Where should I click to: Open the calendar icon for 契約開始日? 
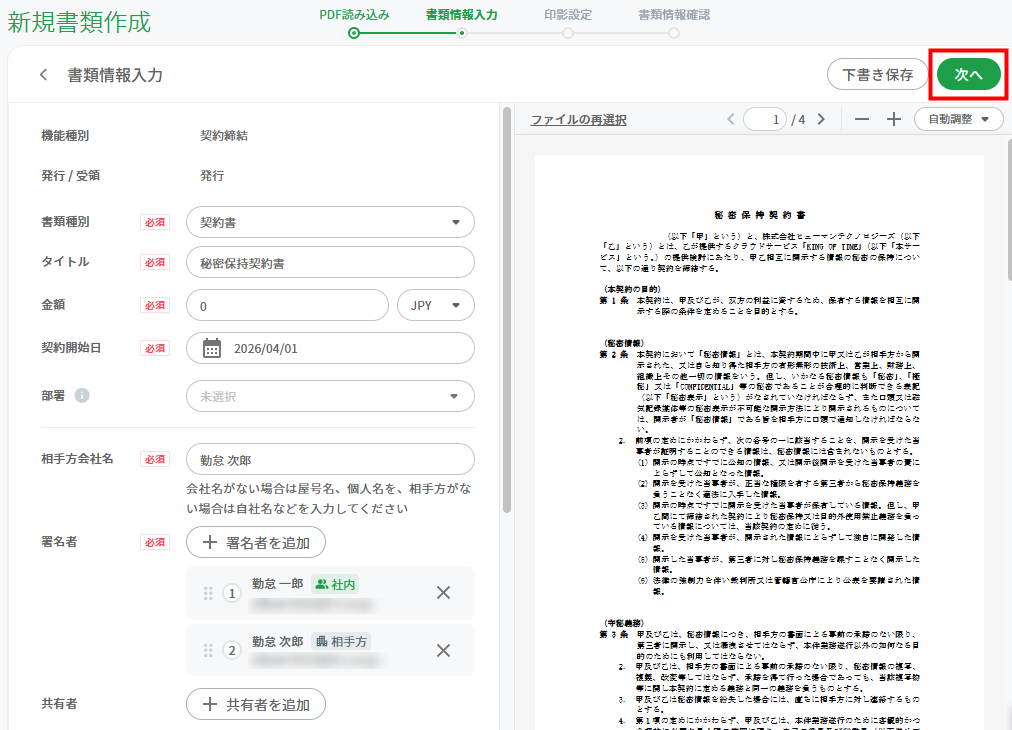click(212, 349)
